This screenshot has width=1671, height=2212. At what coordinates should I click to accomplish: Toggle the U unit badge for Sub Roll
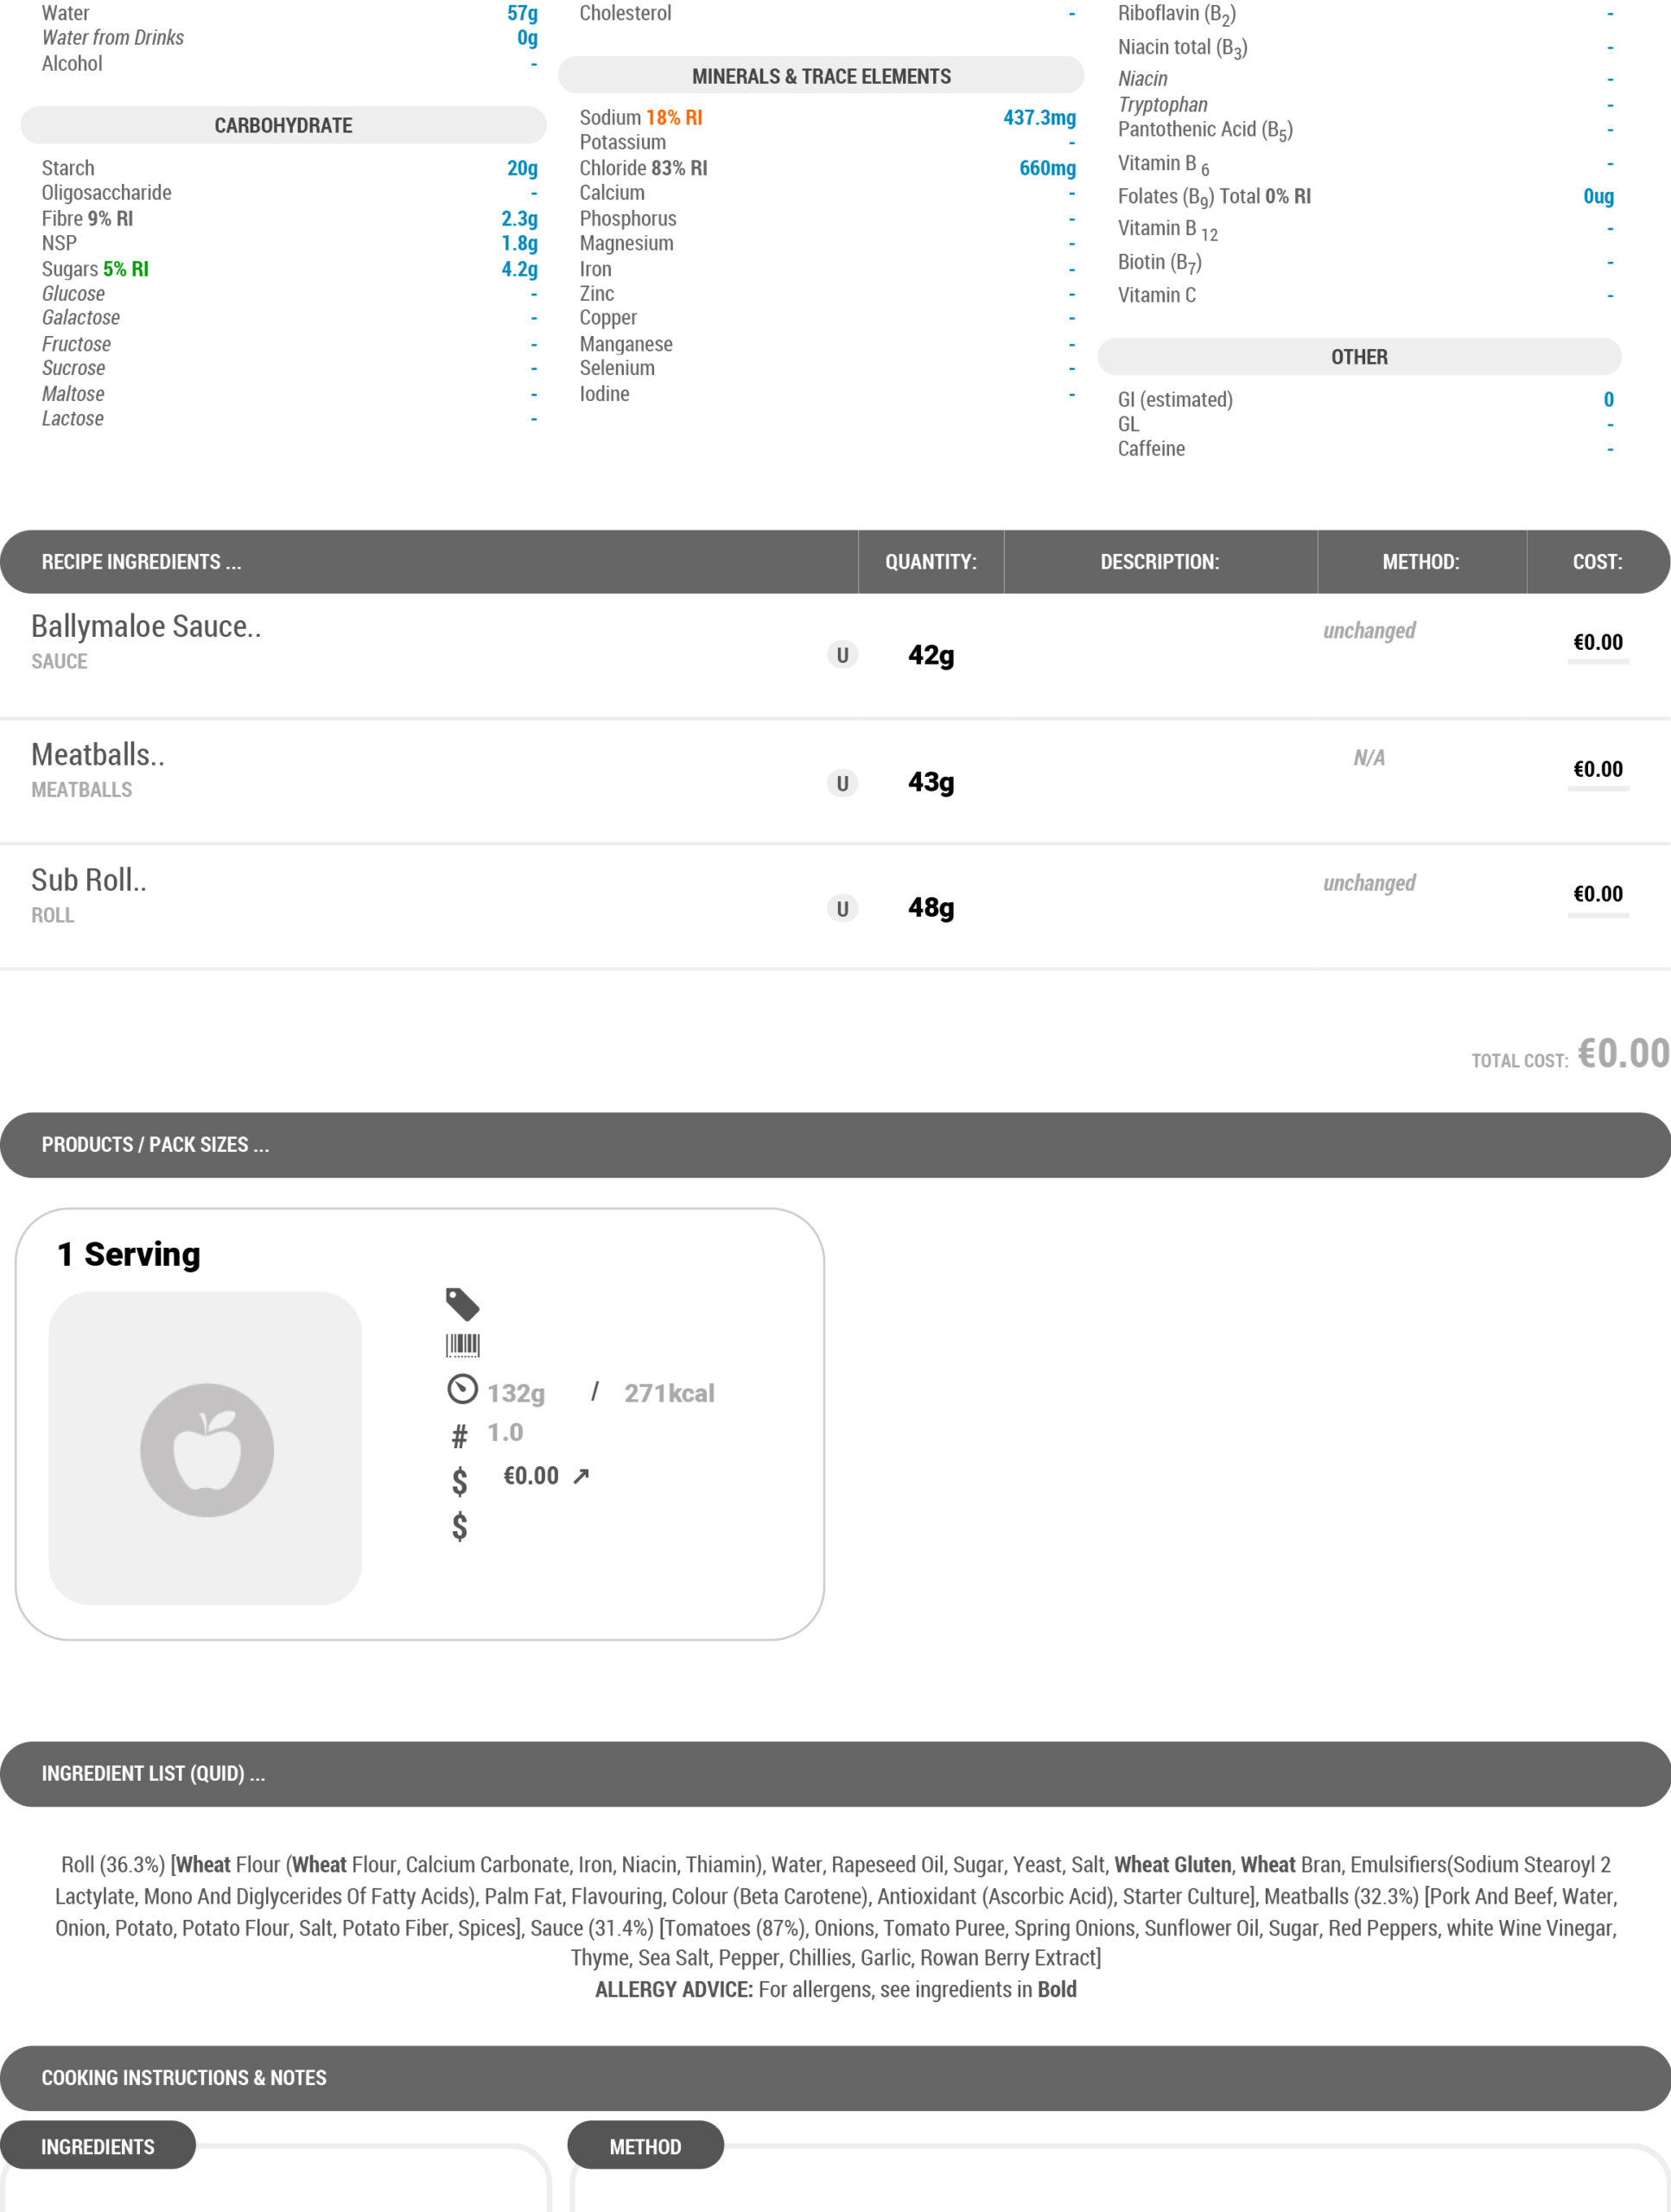pos(842,908)
